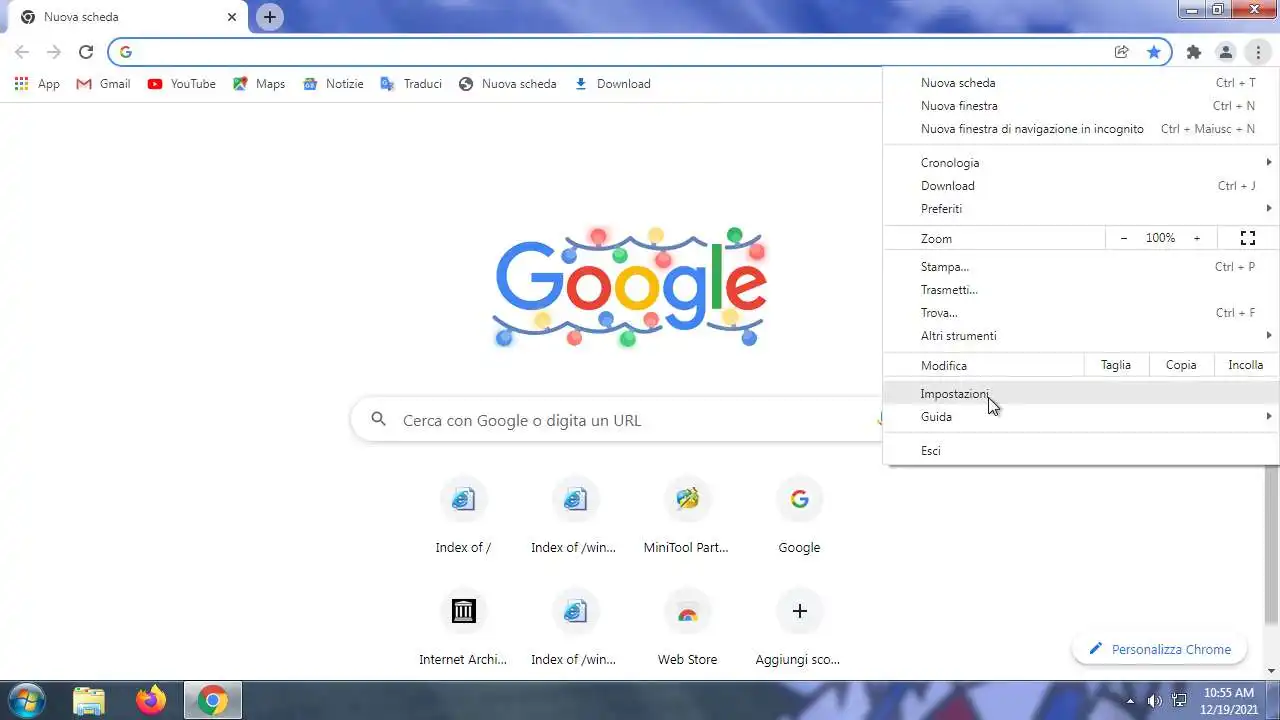Click the Chrome taskbar icon
This screenshot has height=720, width=1280.
point(213,701)
